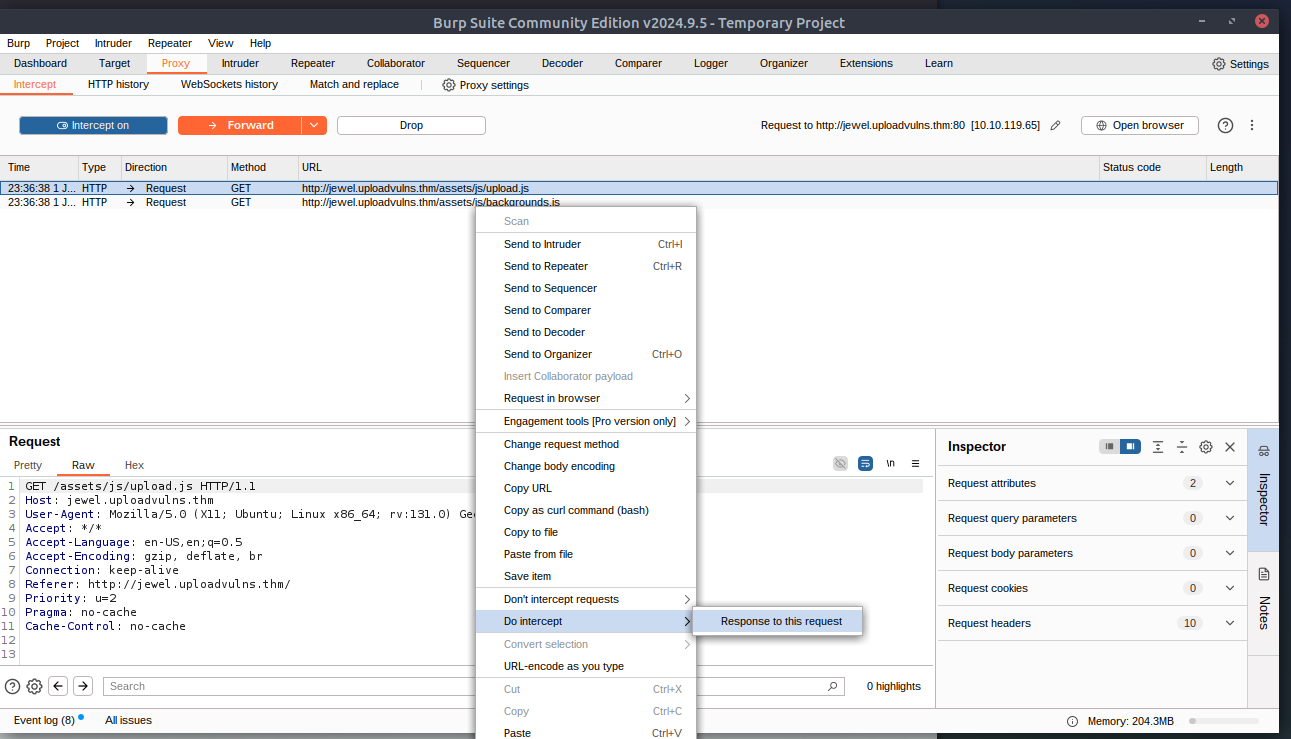Switch to WebSockets history tab
The height and width of the screenshot is (739, 1291).
tap(229, 84)
